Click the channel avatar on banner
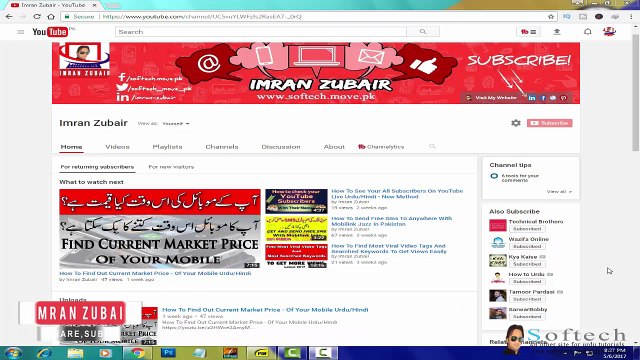Screen dimensions: 640x360 (84, 60)
